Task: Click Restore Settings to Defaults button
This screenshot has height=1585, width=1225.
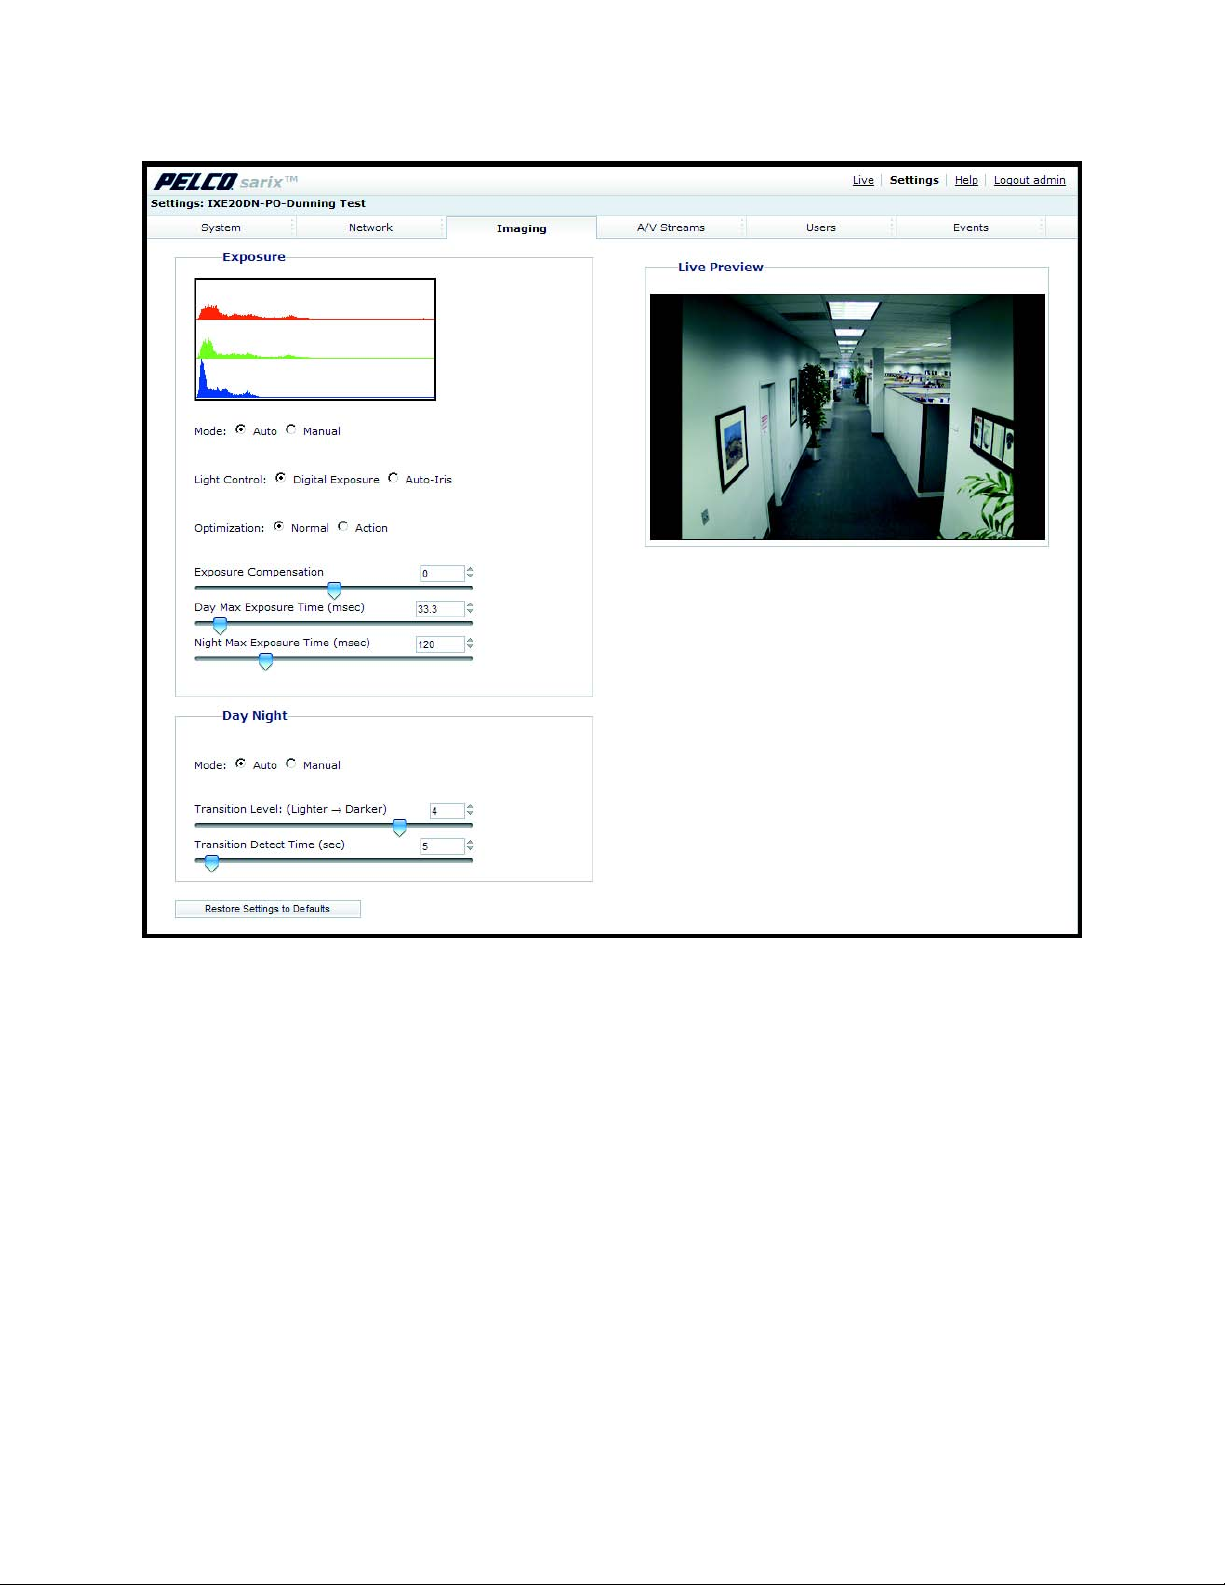Action: point(267,909)
